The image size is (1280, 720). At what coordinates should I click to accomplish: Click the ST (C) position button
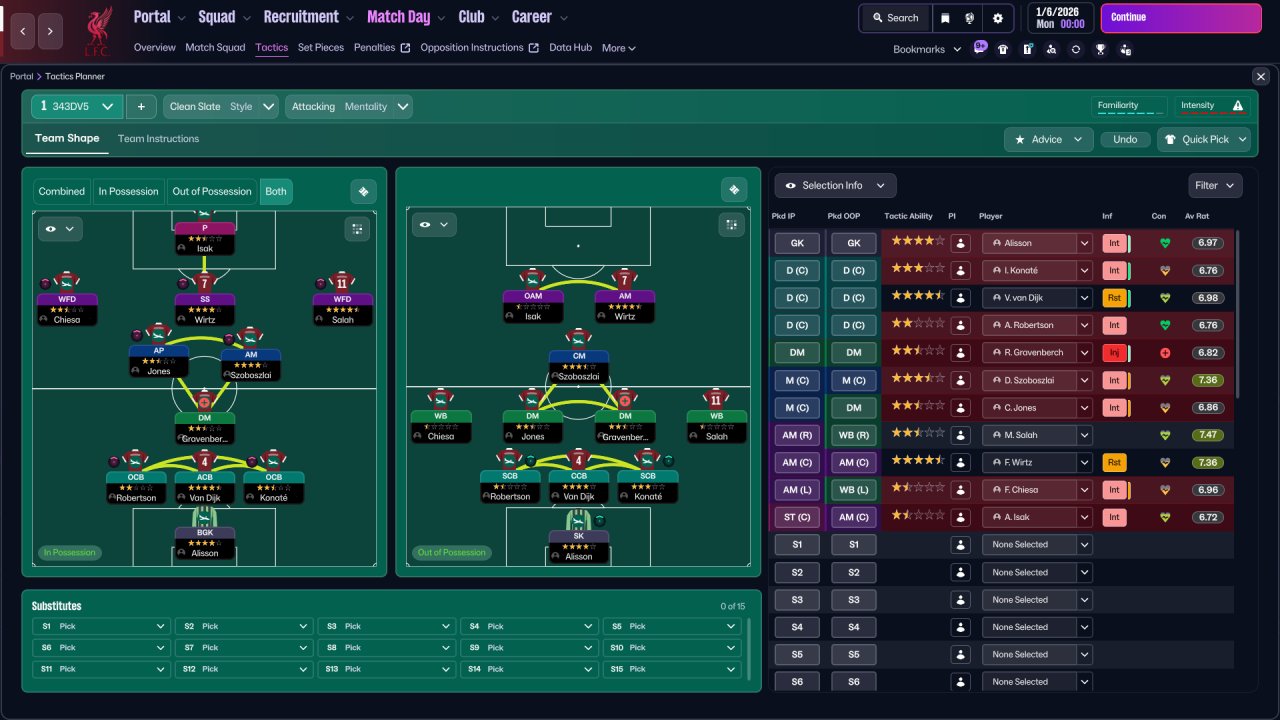[x=797, y=517]
